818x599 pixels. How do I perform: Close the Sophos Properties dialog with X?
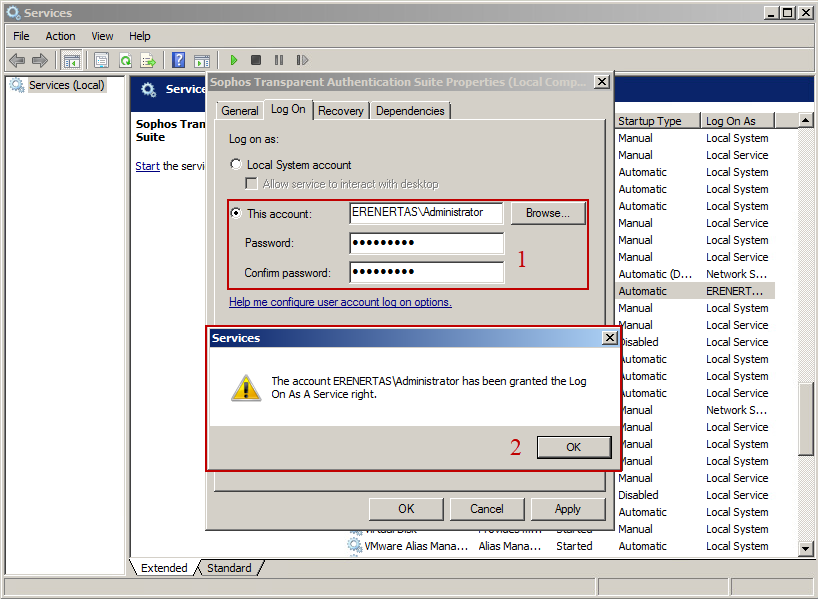pos(602,82)
